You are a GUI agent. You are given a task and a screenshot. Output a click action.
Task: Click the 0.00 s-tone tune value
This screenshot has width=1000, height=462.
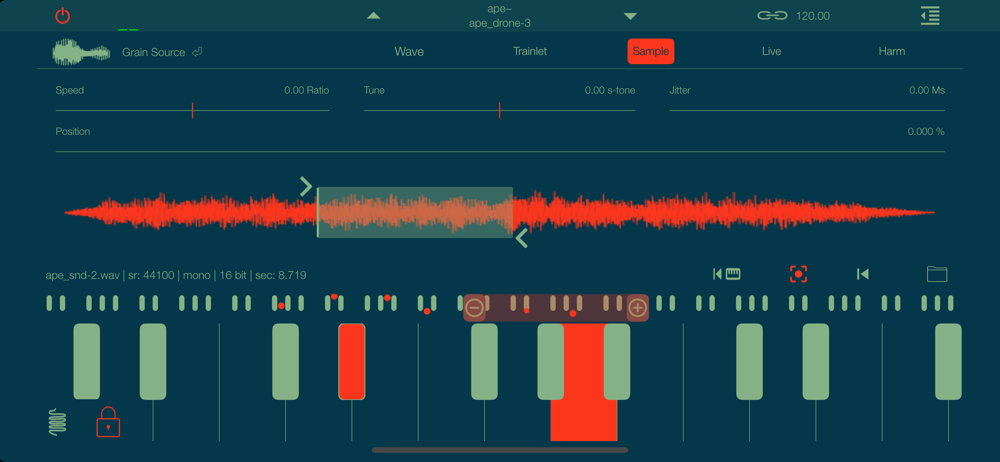tap(610, 91)
